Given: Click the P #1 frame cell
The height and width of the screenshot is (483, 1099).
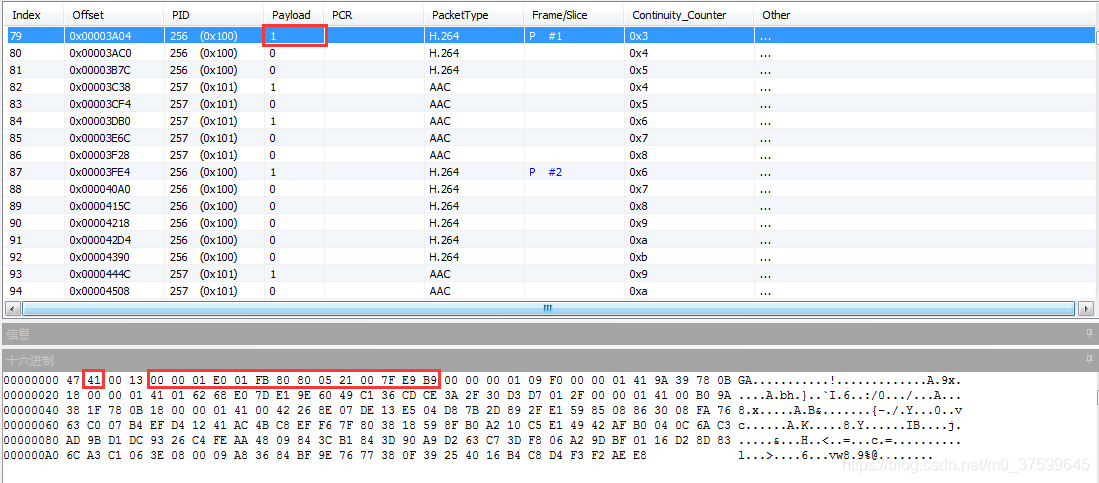Looking at the screenshot, I should tap(546, 36).
